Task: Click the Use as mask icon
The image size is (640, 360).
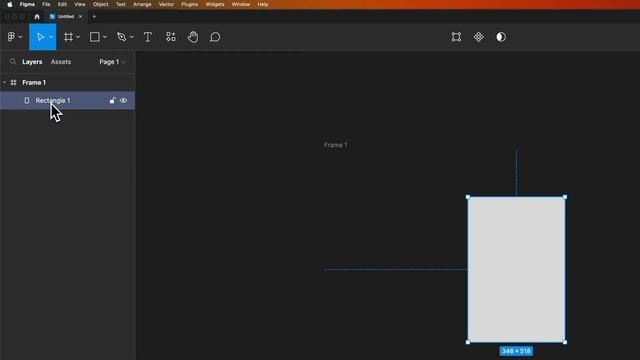Action: 501,37
